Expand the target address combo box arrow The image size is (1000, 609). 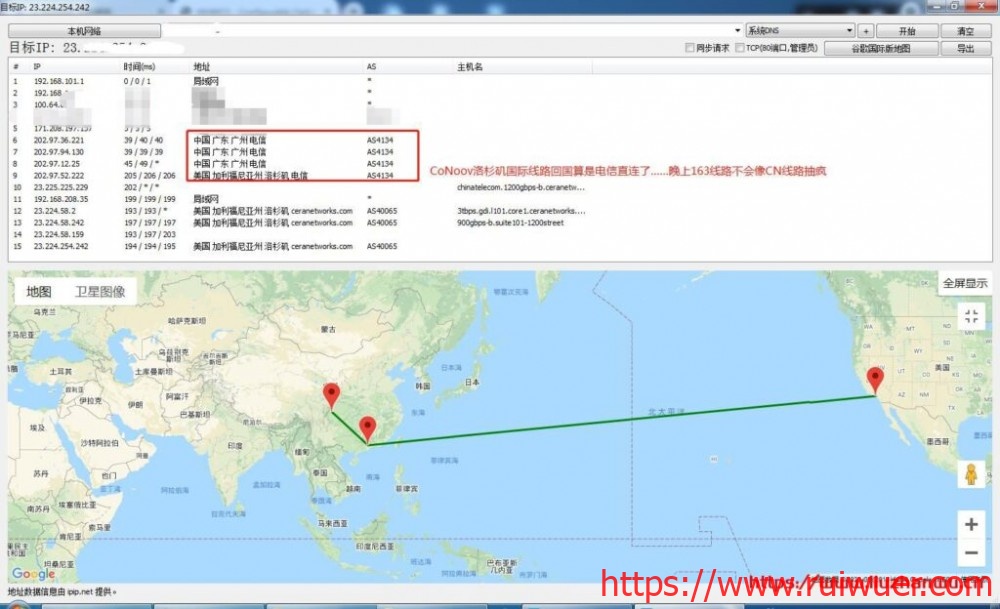(x=737, y=31)
